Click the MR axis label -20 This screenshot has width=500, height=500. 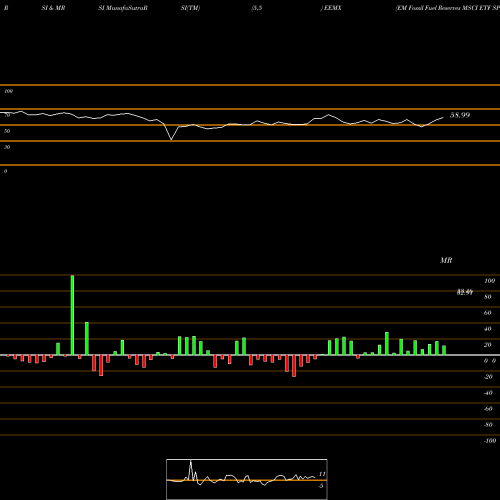tap(488, 377)
